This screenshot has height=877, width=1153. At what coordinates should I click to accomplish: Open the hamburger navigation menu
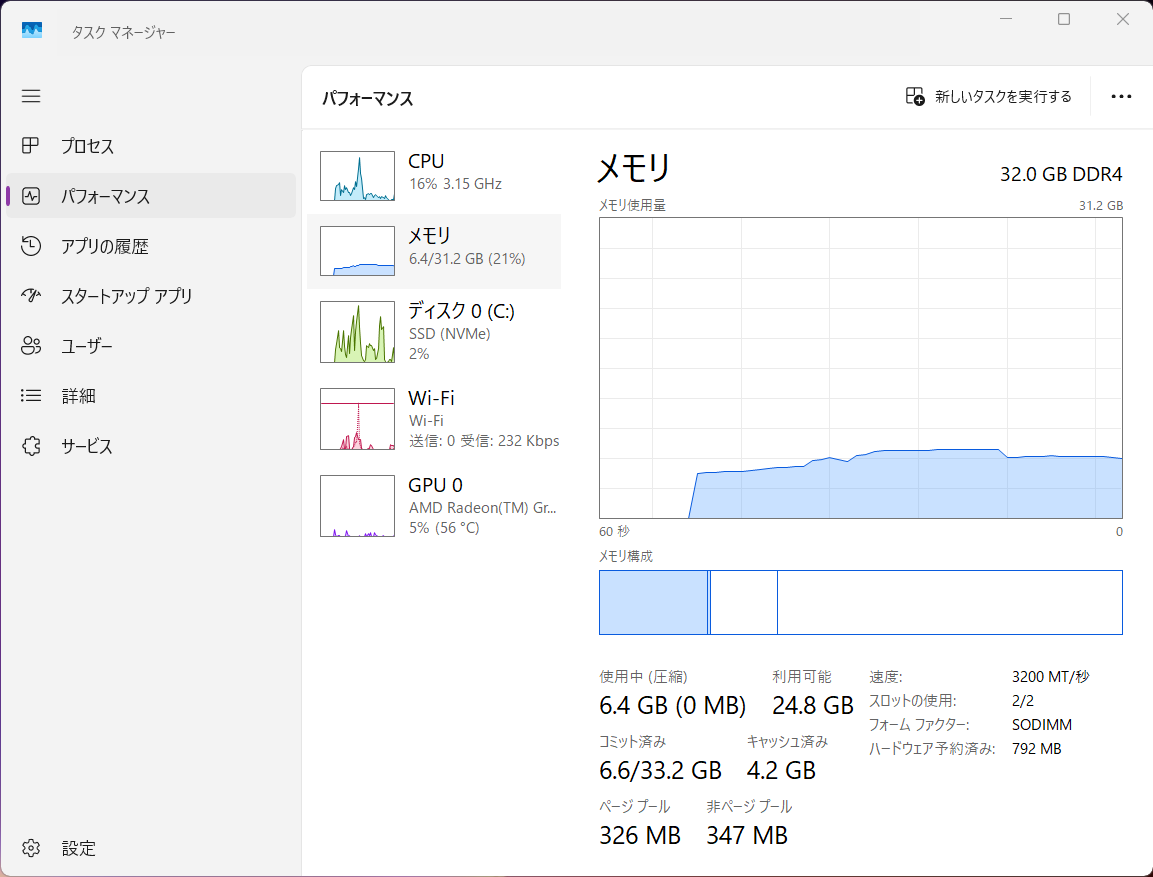click(31, 96)
